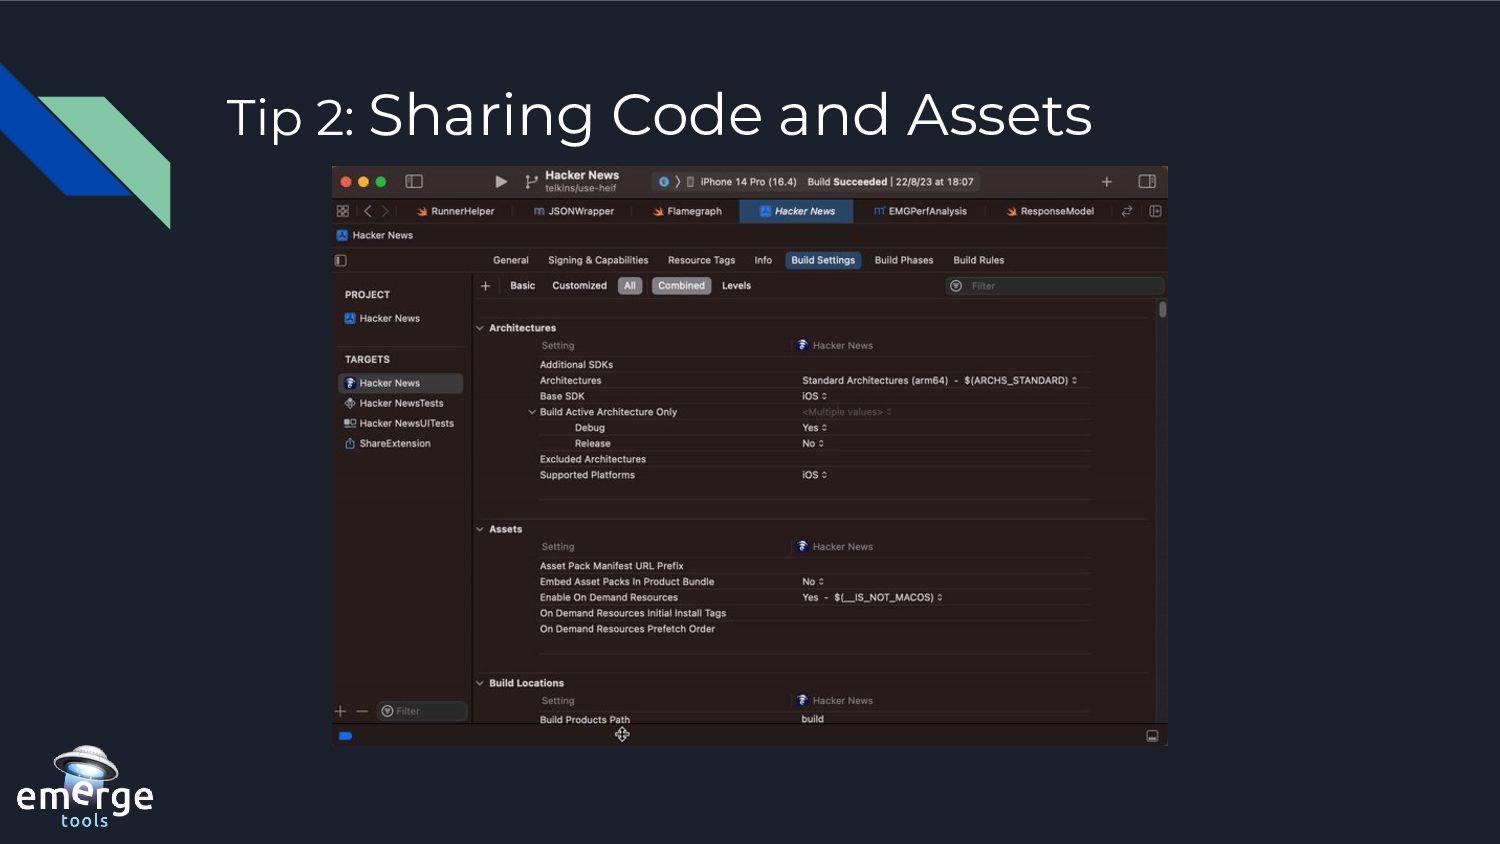The height and width of the screenshot is (844, 1500).
Task: Select the All settings filter
Action: coord(629,286)
